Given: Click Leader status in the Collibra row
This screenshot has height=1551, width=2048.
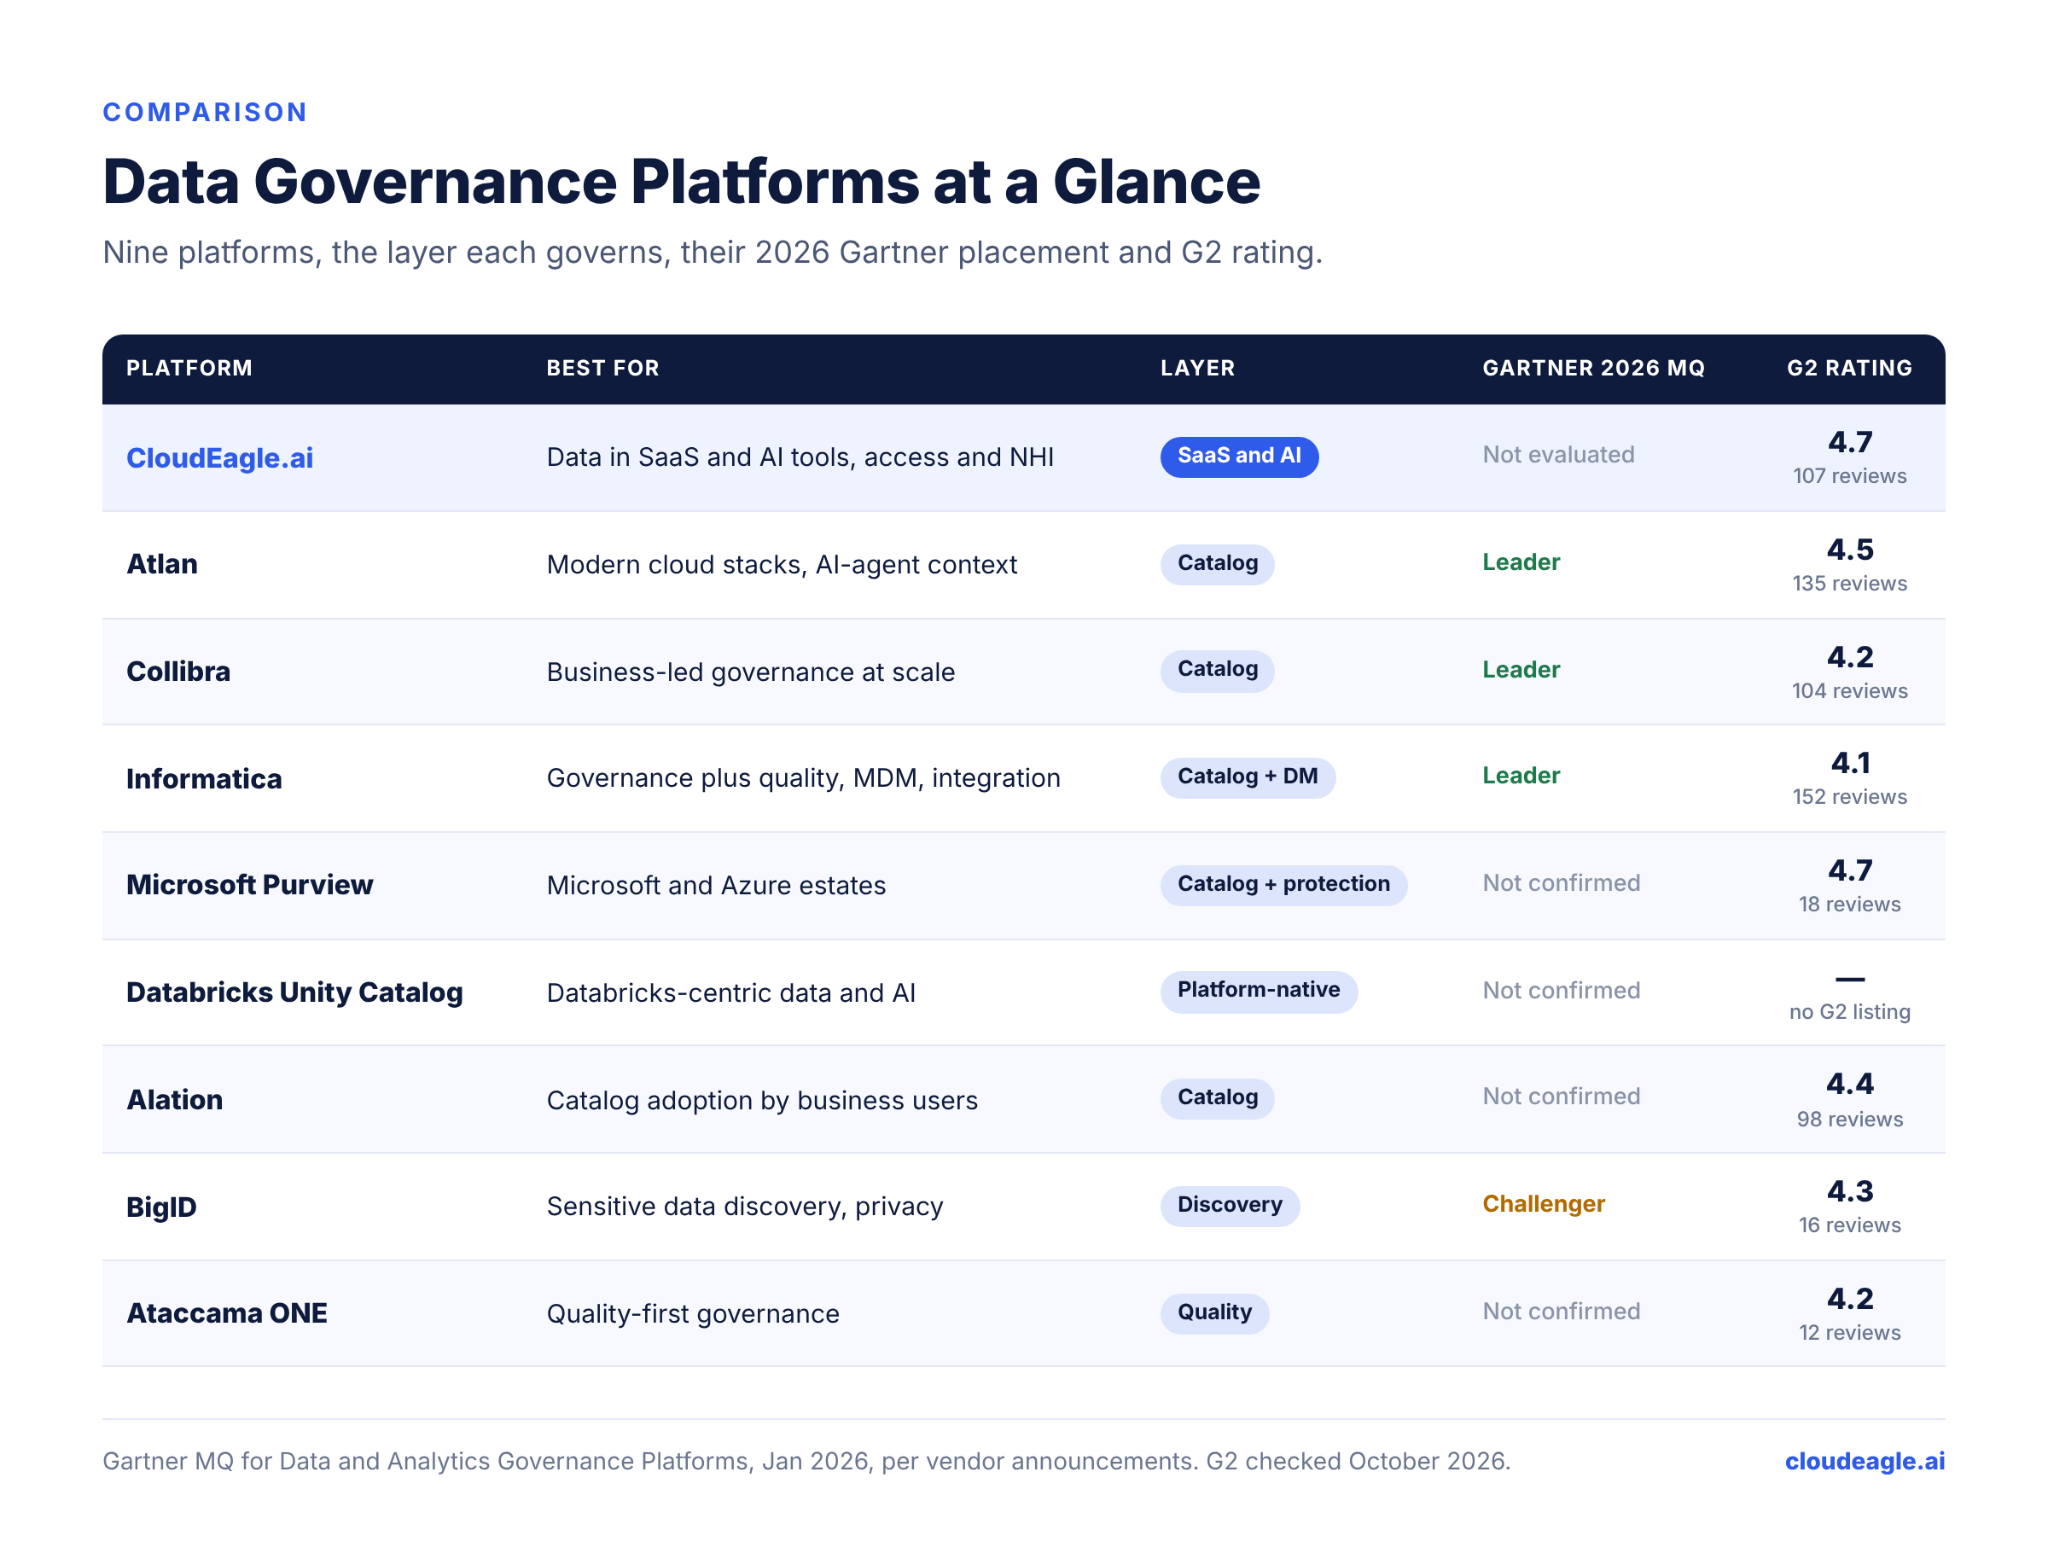Looking at the screenshot, I should pyautogui.click(x=1521, y=669).
